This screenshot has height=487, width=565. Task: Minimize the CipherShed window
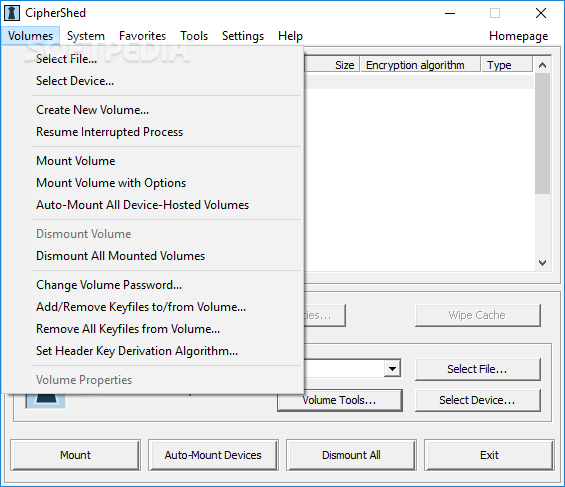tap(450, 13)
